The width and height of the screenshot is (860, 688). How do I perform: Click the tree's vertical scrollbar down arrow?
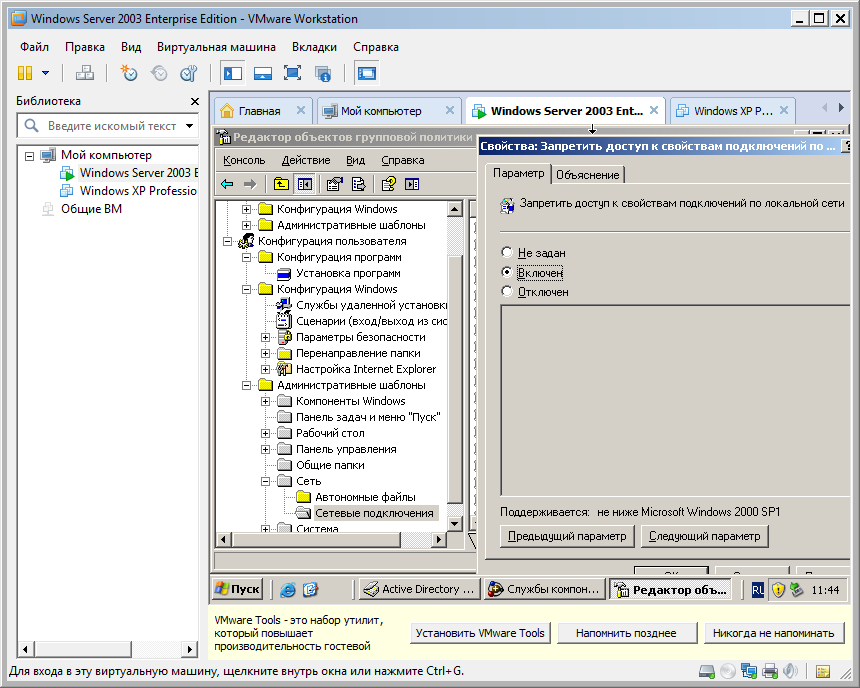tap(455, 523)
